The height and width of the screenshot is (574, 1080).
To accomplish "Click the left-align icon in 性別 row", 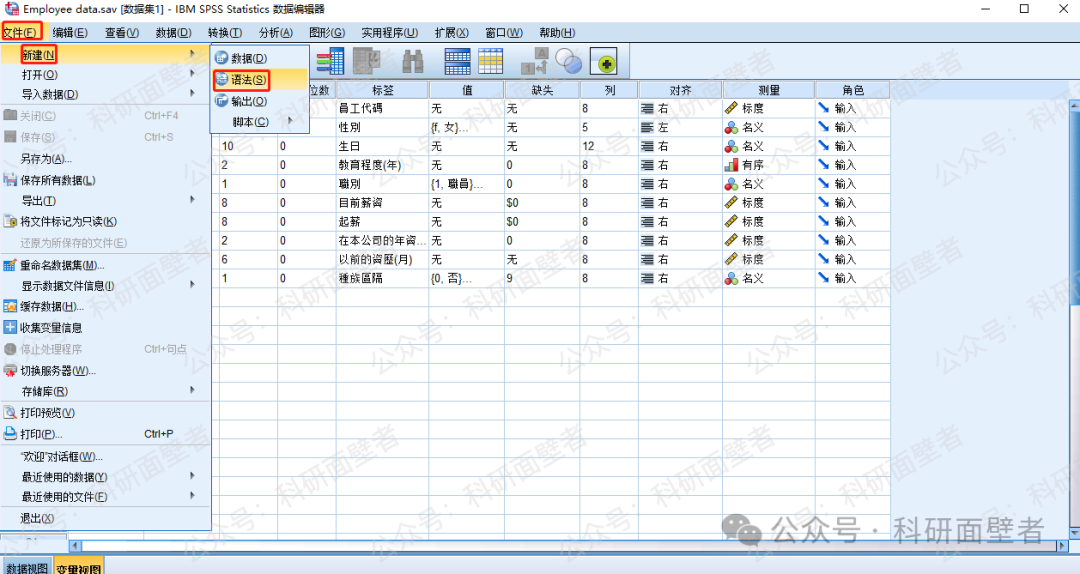I will click(647, 127).
